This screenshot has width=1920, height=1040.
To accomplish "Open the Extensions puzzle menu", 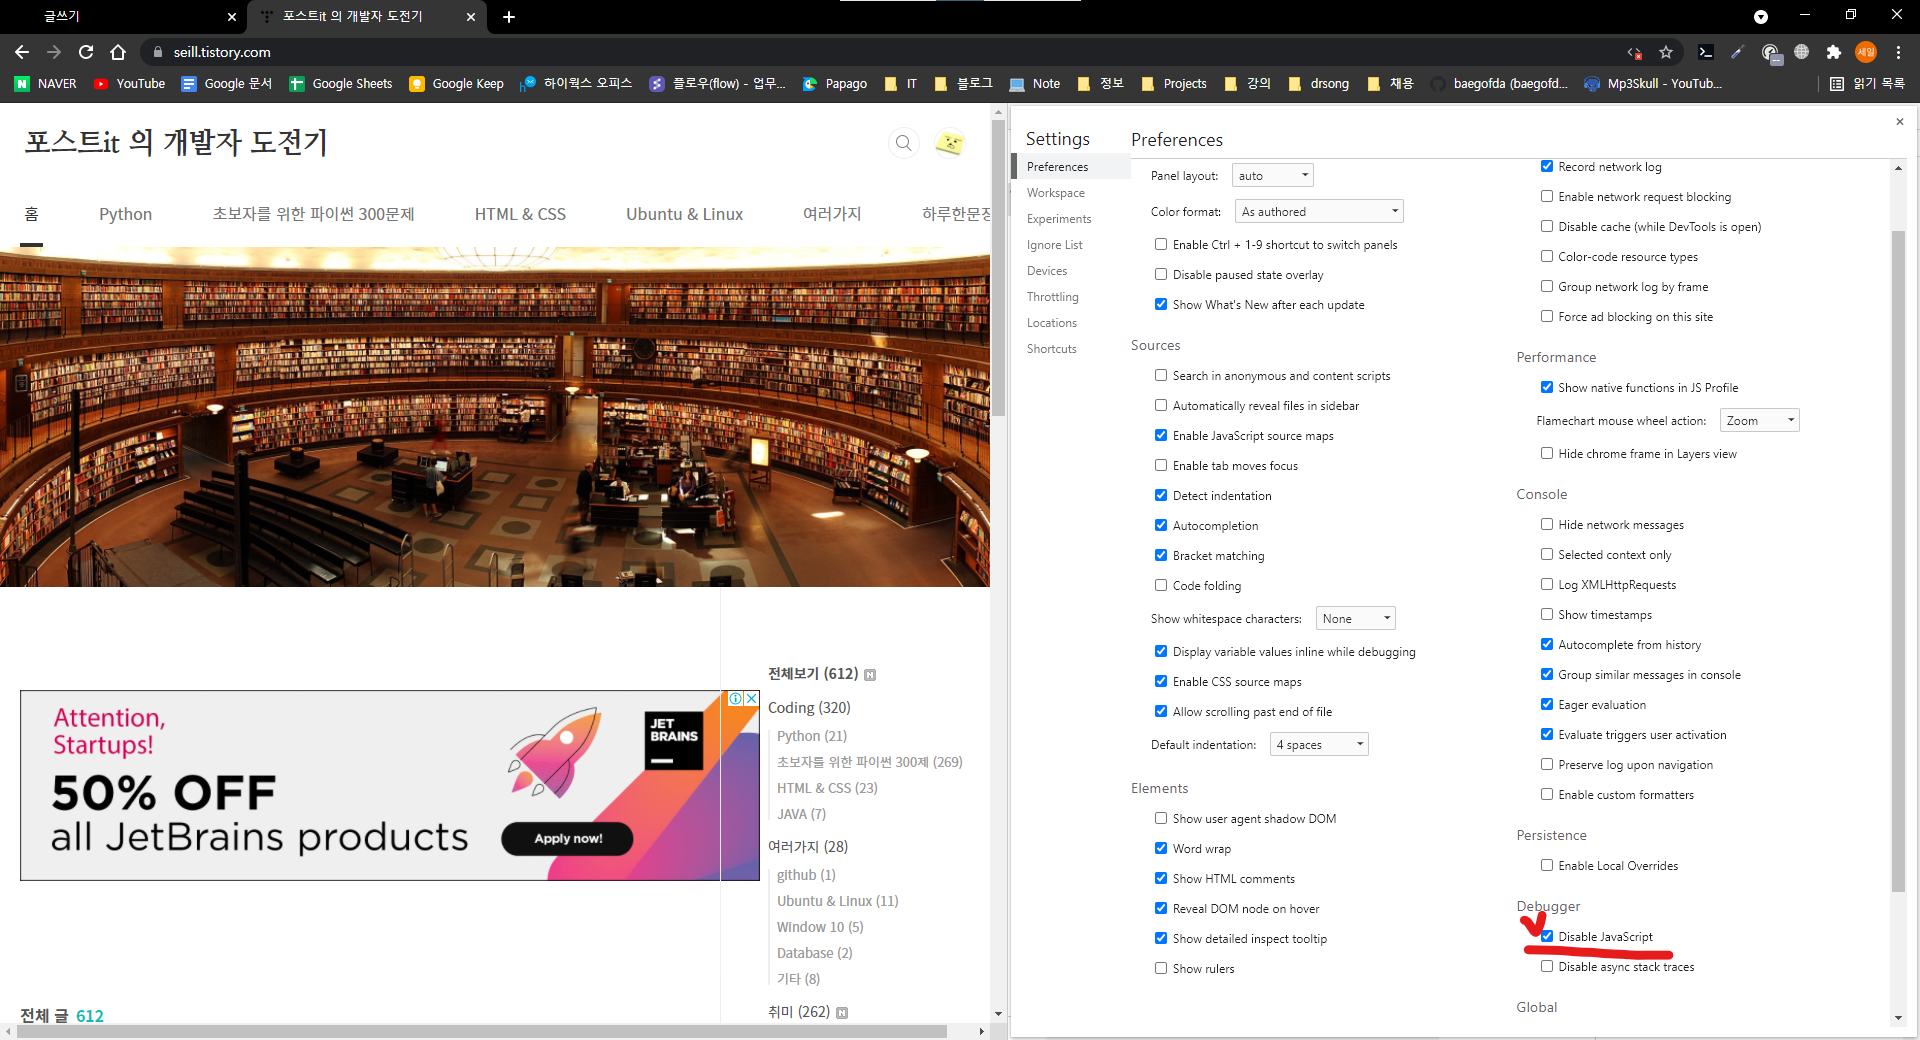I will 1833,52.
